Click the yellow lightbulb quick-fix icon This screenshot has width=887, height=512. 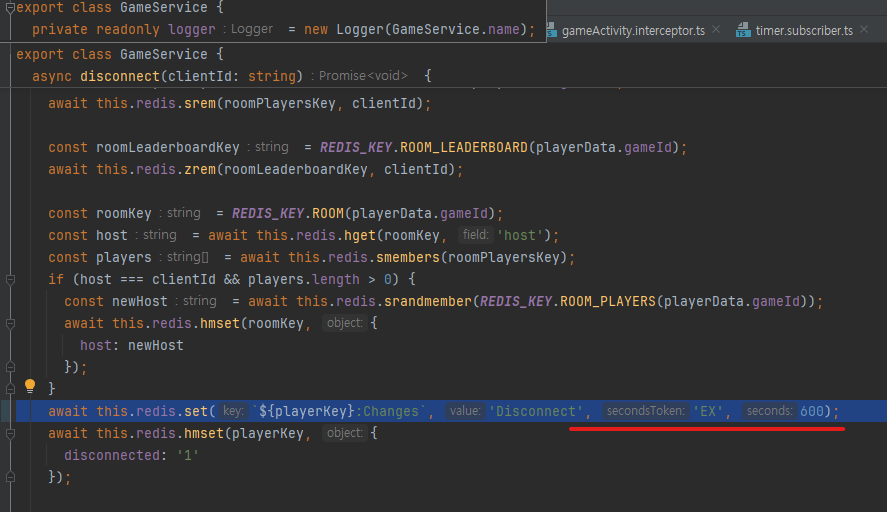click(30, 386)
